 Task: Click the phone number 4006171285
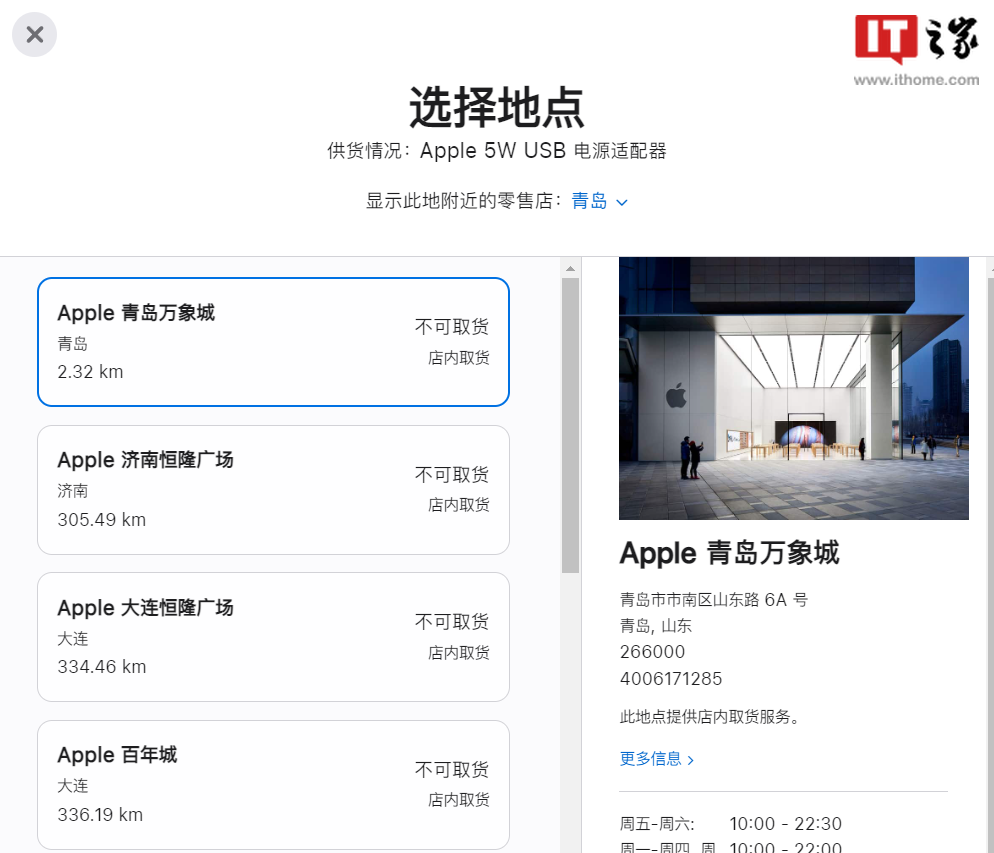[x=671, y=679]
